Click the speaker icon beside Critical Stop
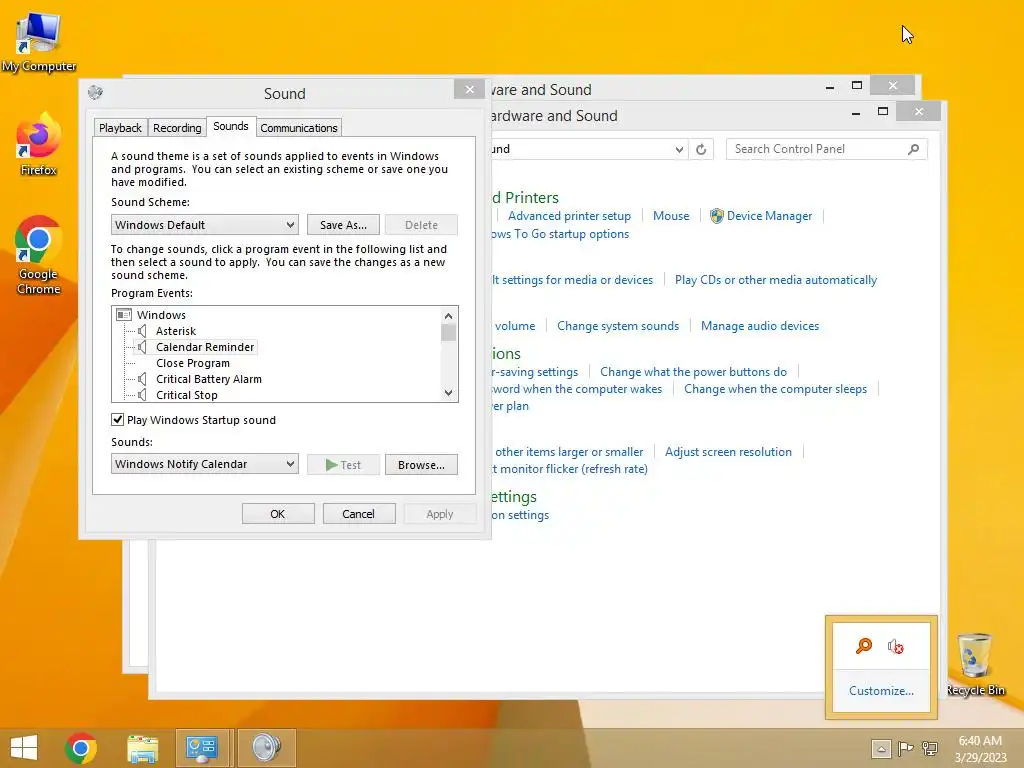Screen dimensions: 1024x768 point(142,394)
